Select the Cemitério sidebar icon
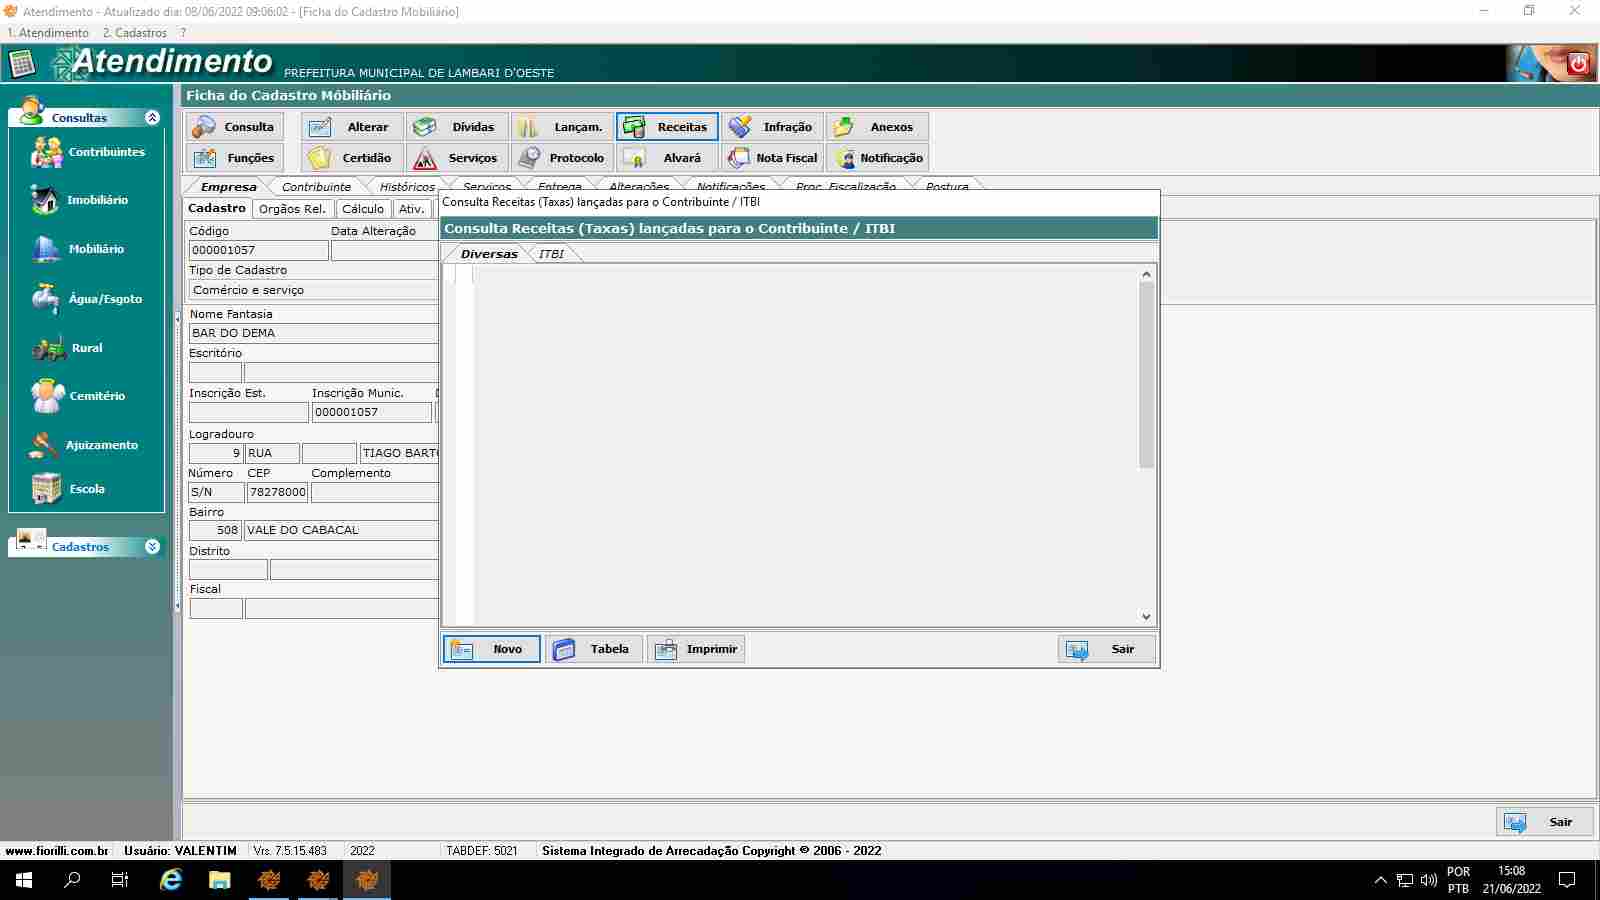Image resolution: width=1600 pixels, height=900 pixels. point(46,396)
